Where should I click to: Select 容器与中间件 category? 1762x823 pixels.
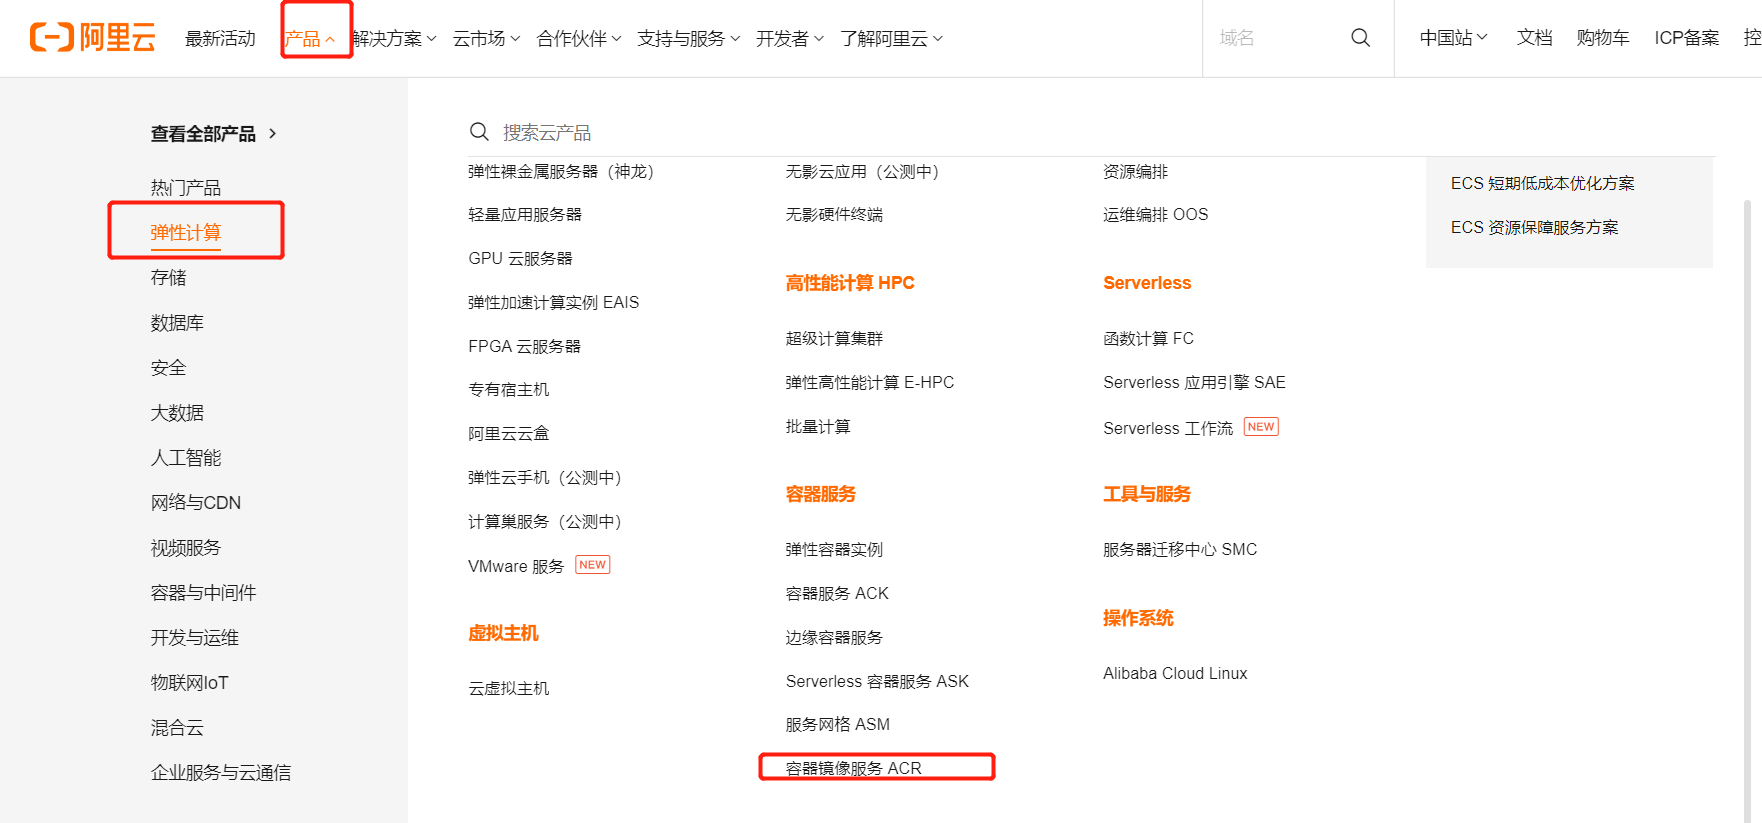coord(203,592)
